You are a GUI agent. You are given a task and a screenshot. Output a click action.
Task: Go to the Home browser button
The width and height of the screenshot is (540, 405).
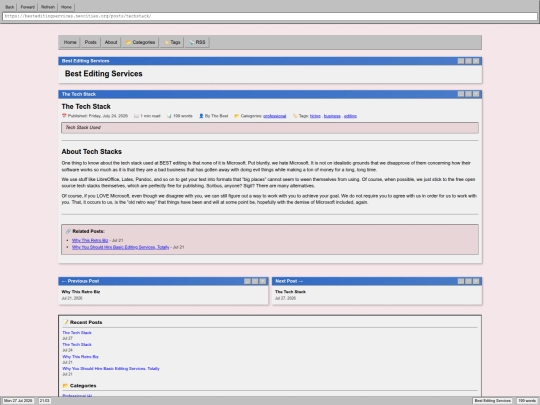click(x=66, y=7)
